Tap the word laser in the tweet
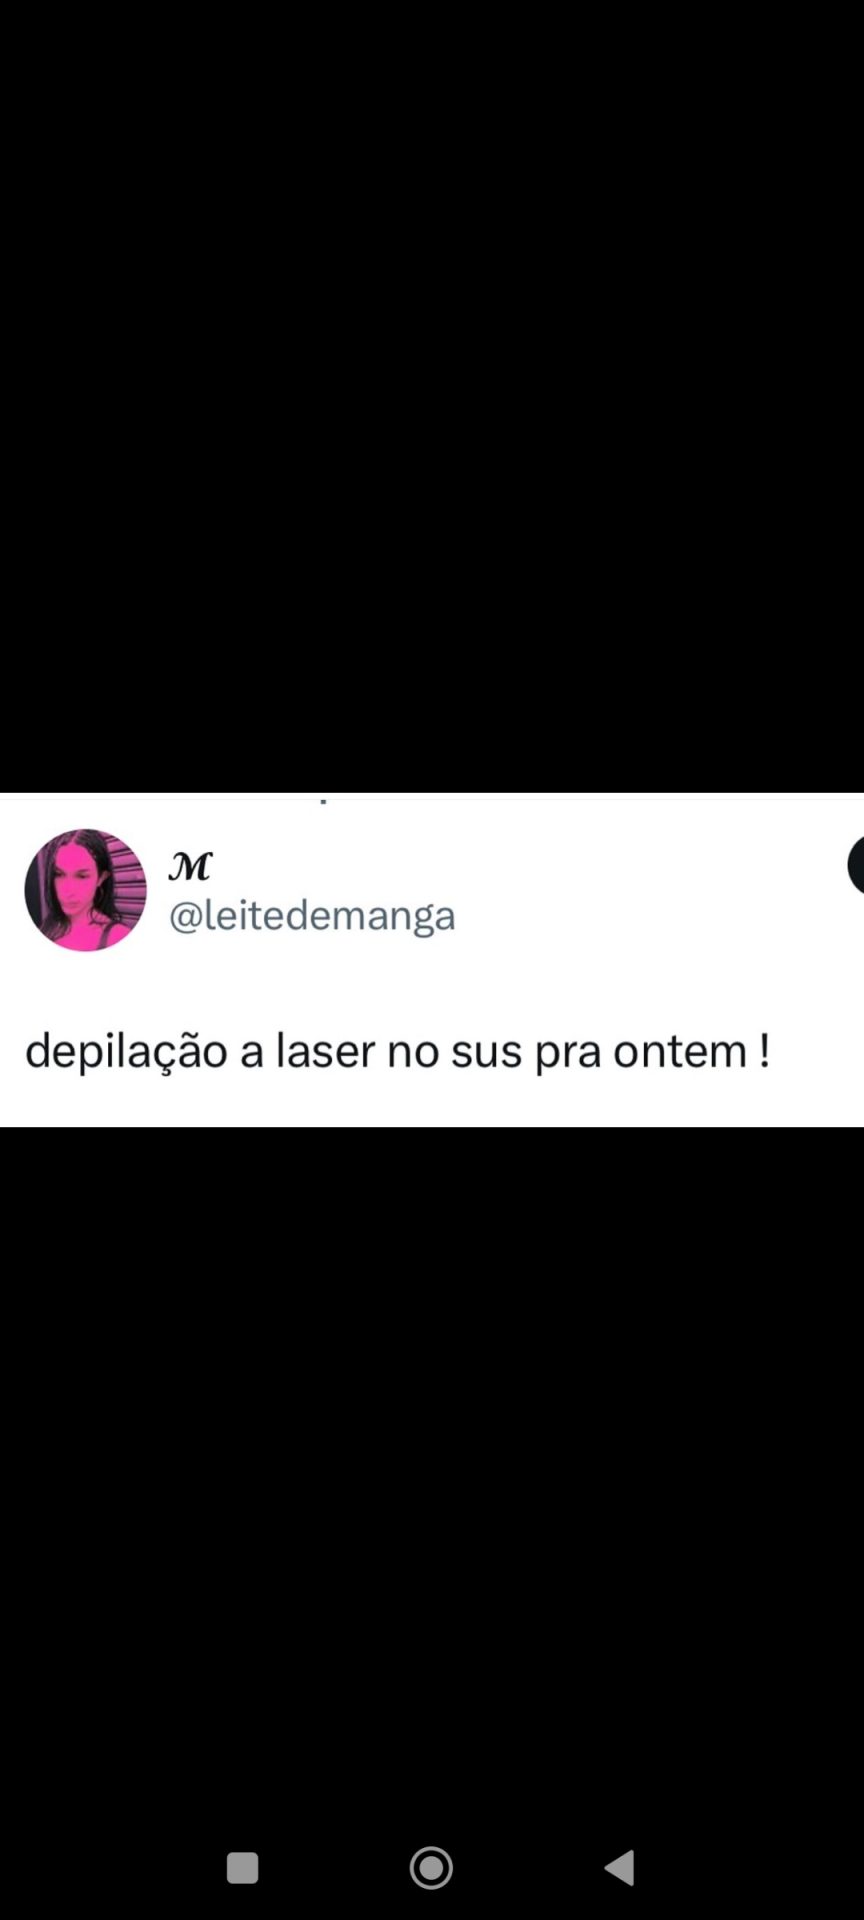Image resolution: width=864 pixels, height=1920 pixels. 326,1051
